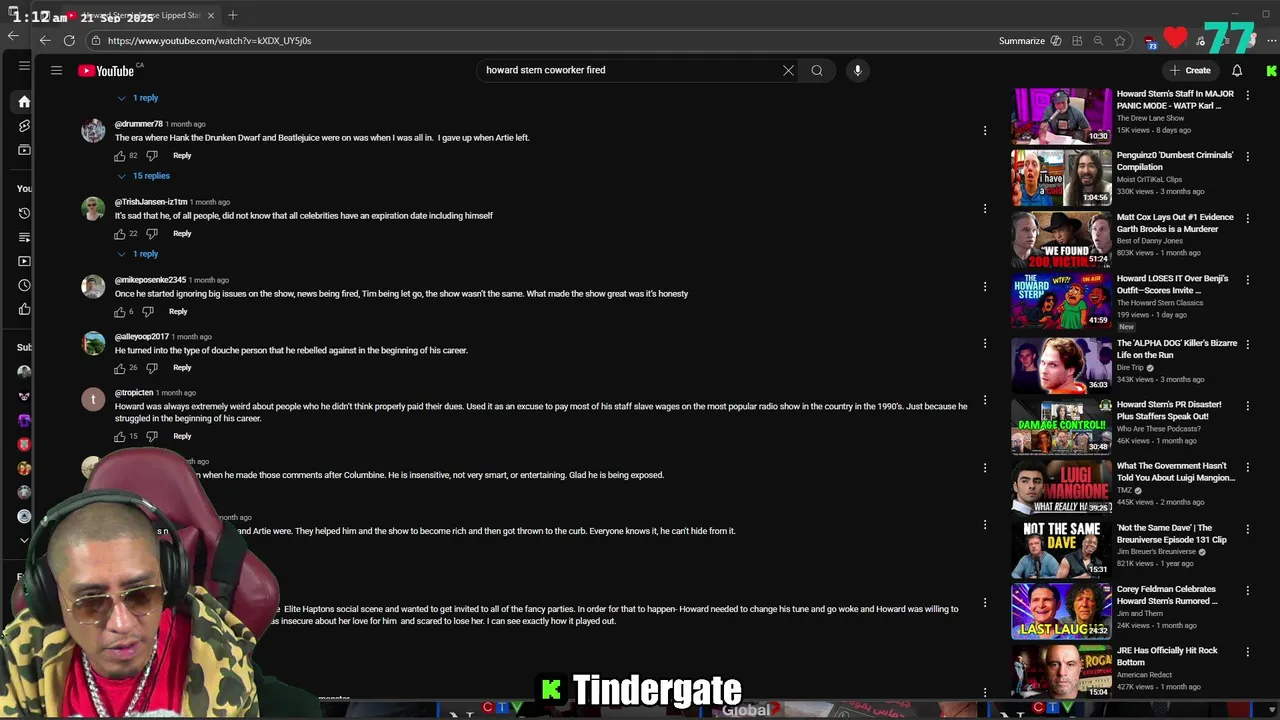
Task: Open options for Matt Cox Garth Brooks video
Action: 1247,219
